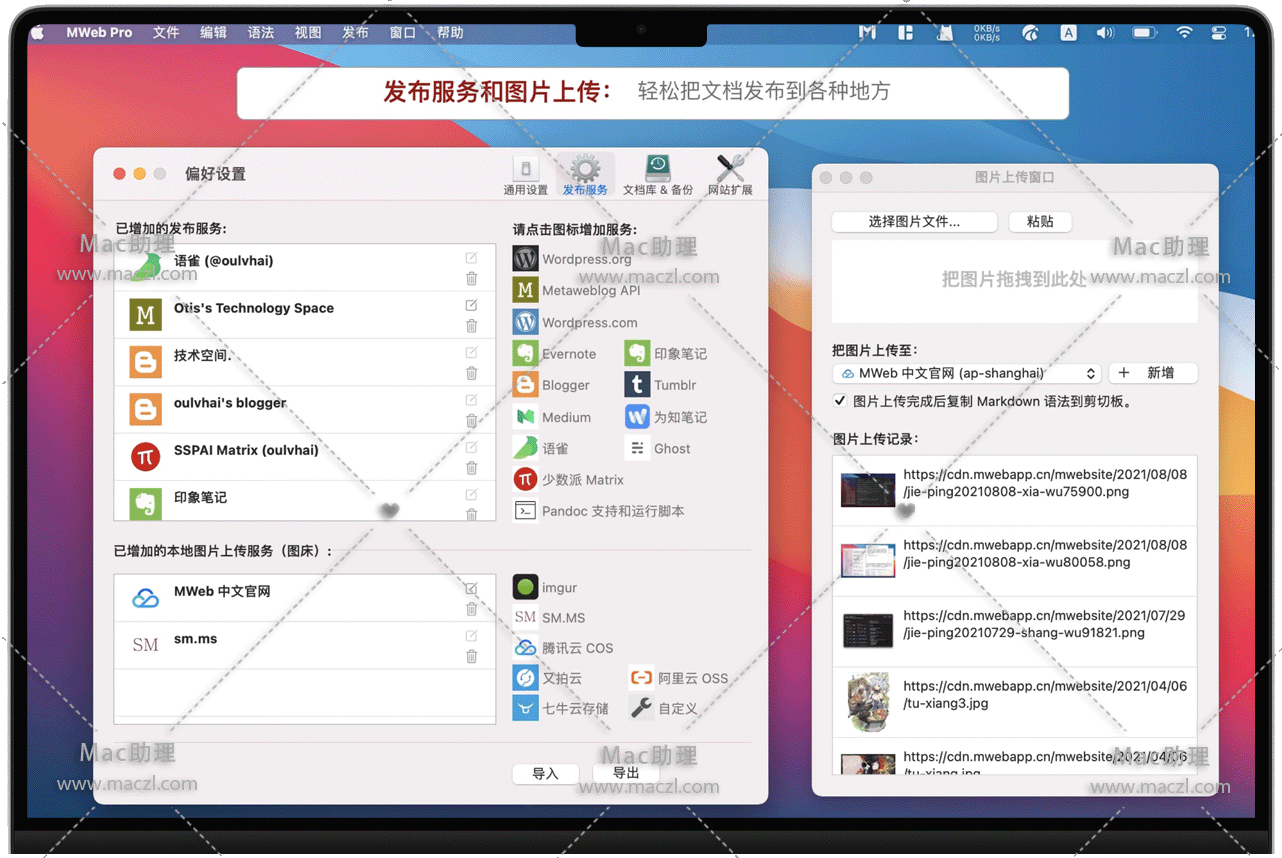The image size is (1282, 858).
Task: Delete the oulvhai's blogger service
Action: (471, 421)
